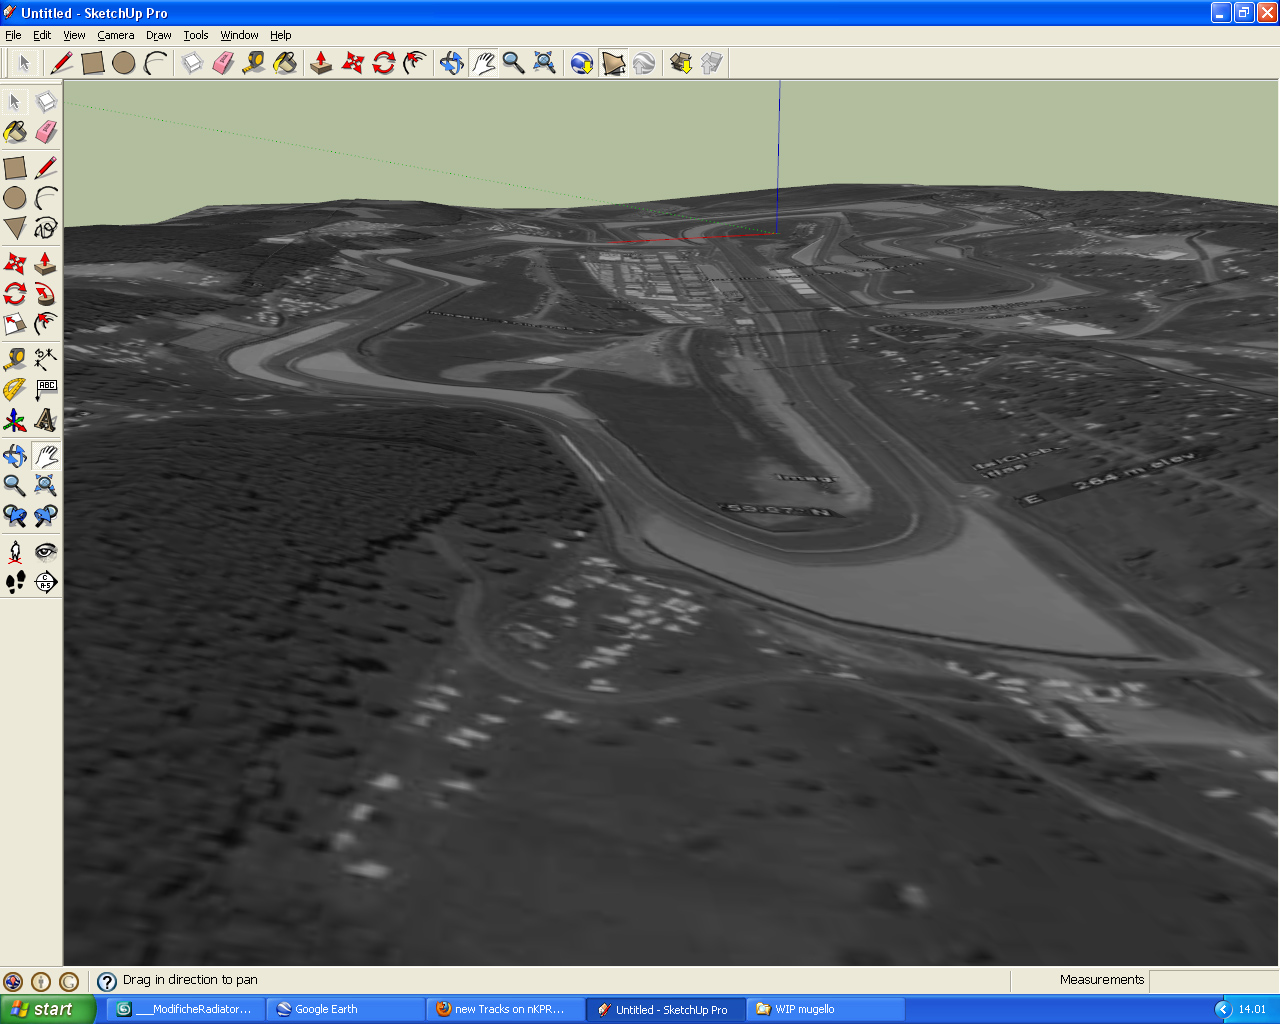Screen dimensions: 1280x1024
Task: Activate the Axes tool
Action: (15, 420)
